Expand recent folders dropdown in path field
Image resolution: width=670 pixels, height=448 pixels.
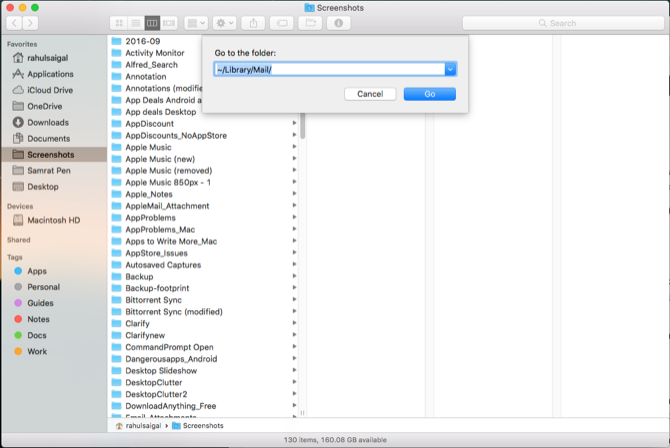(451, 69)
